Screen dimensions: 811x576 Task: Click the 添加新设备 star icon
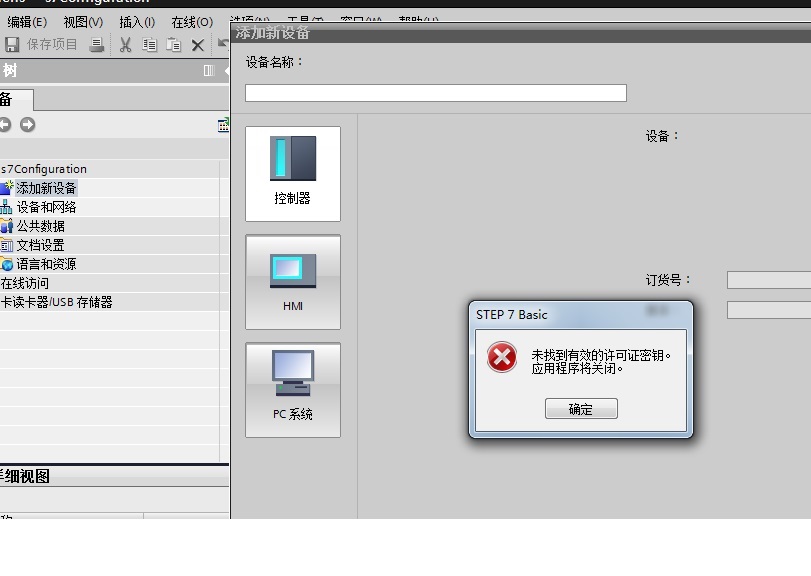tap(7, 187)
